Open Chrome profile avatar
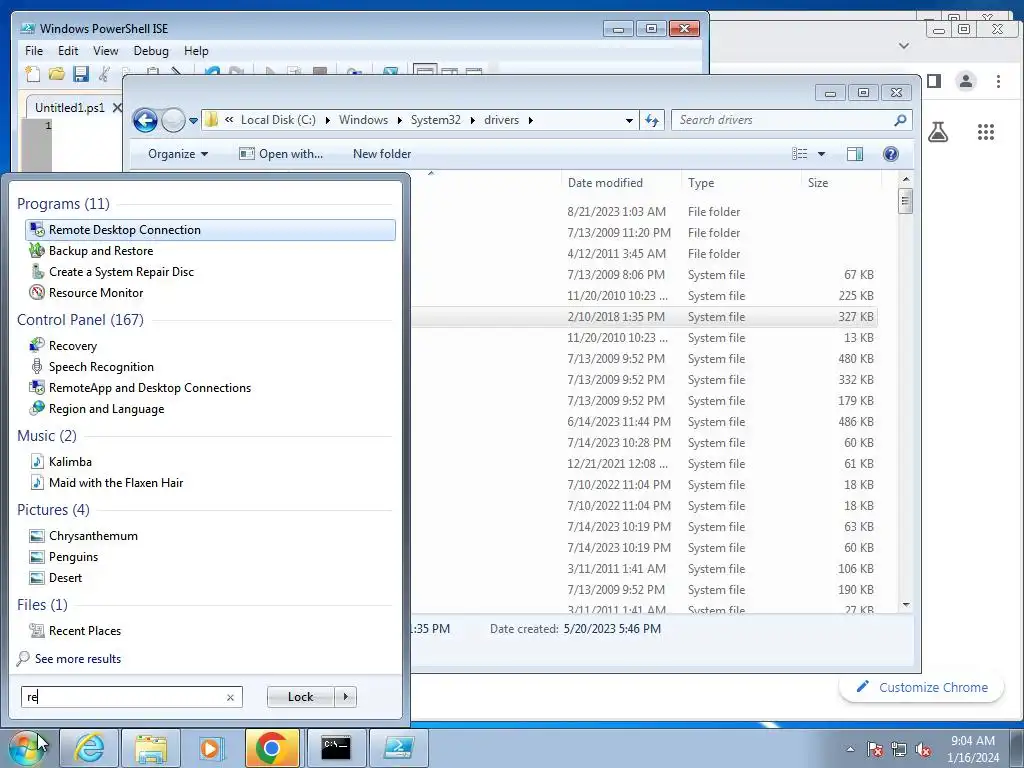The height and width of the screenshot is (768, 1024). 965,81
